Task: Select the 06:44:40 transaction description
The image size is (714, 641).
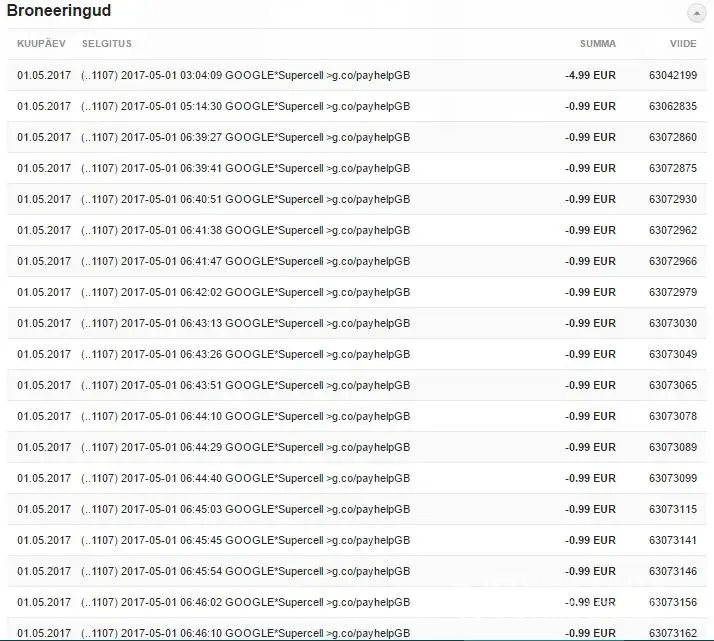Action: click(x=245, y=478)
